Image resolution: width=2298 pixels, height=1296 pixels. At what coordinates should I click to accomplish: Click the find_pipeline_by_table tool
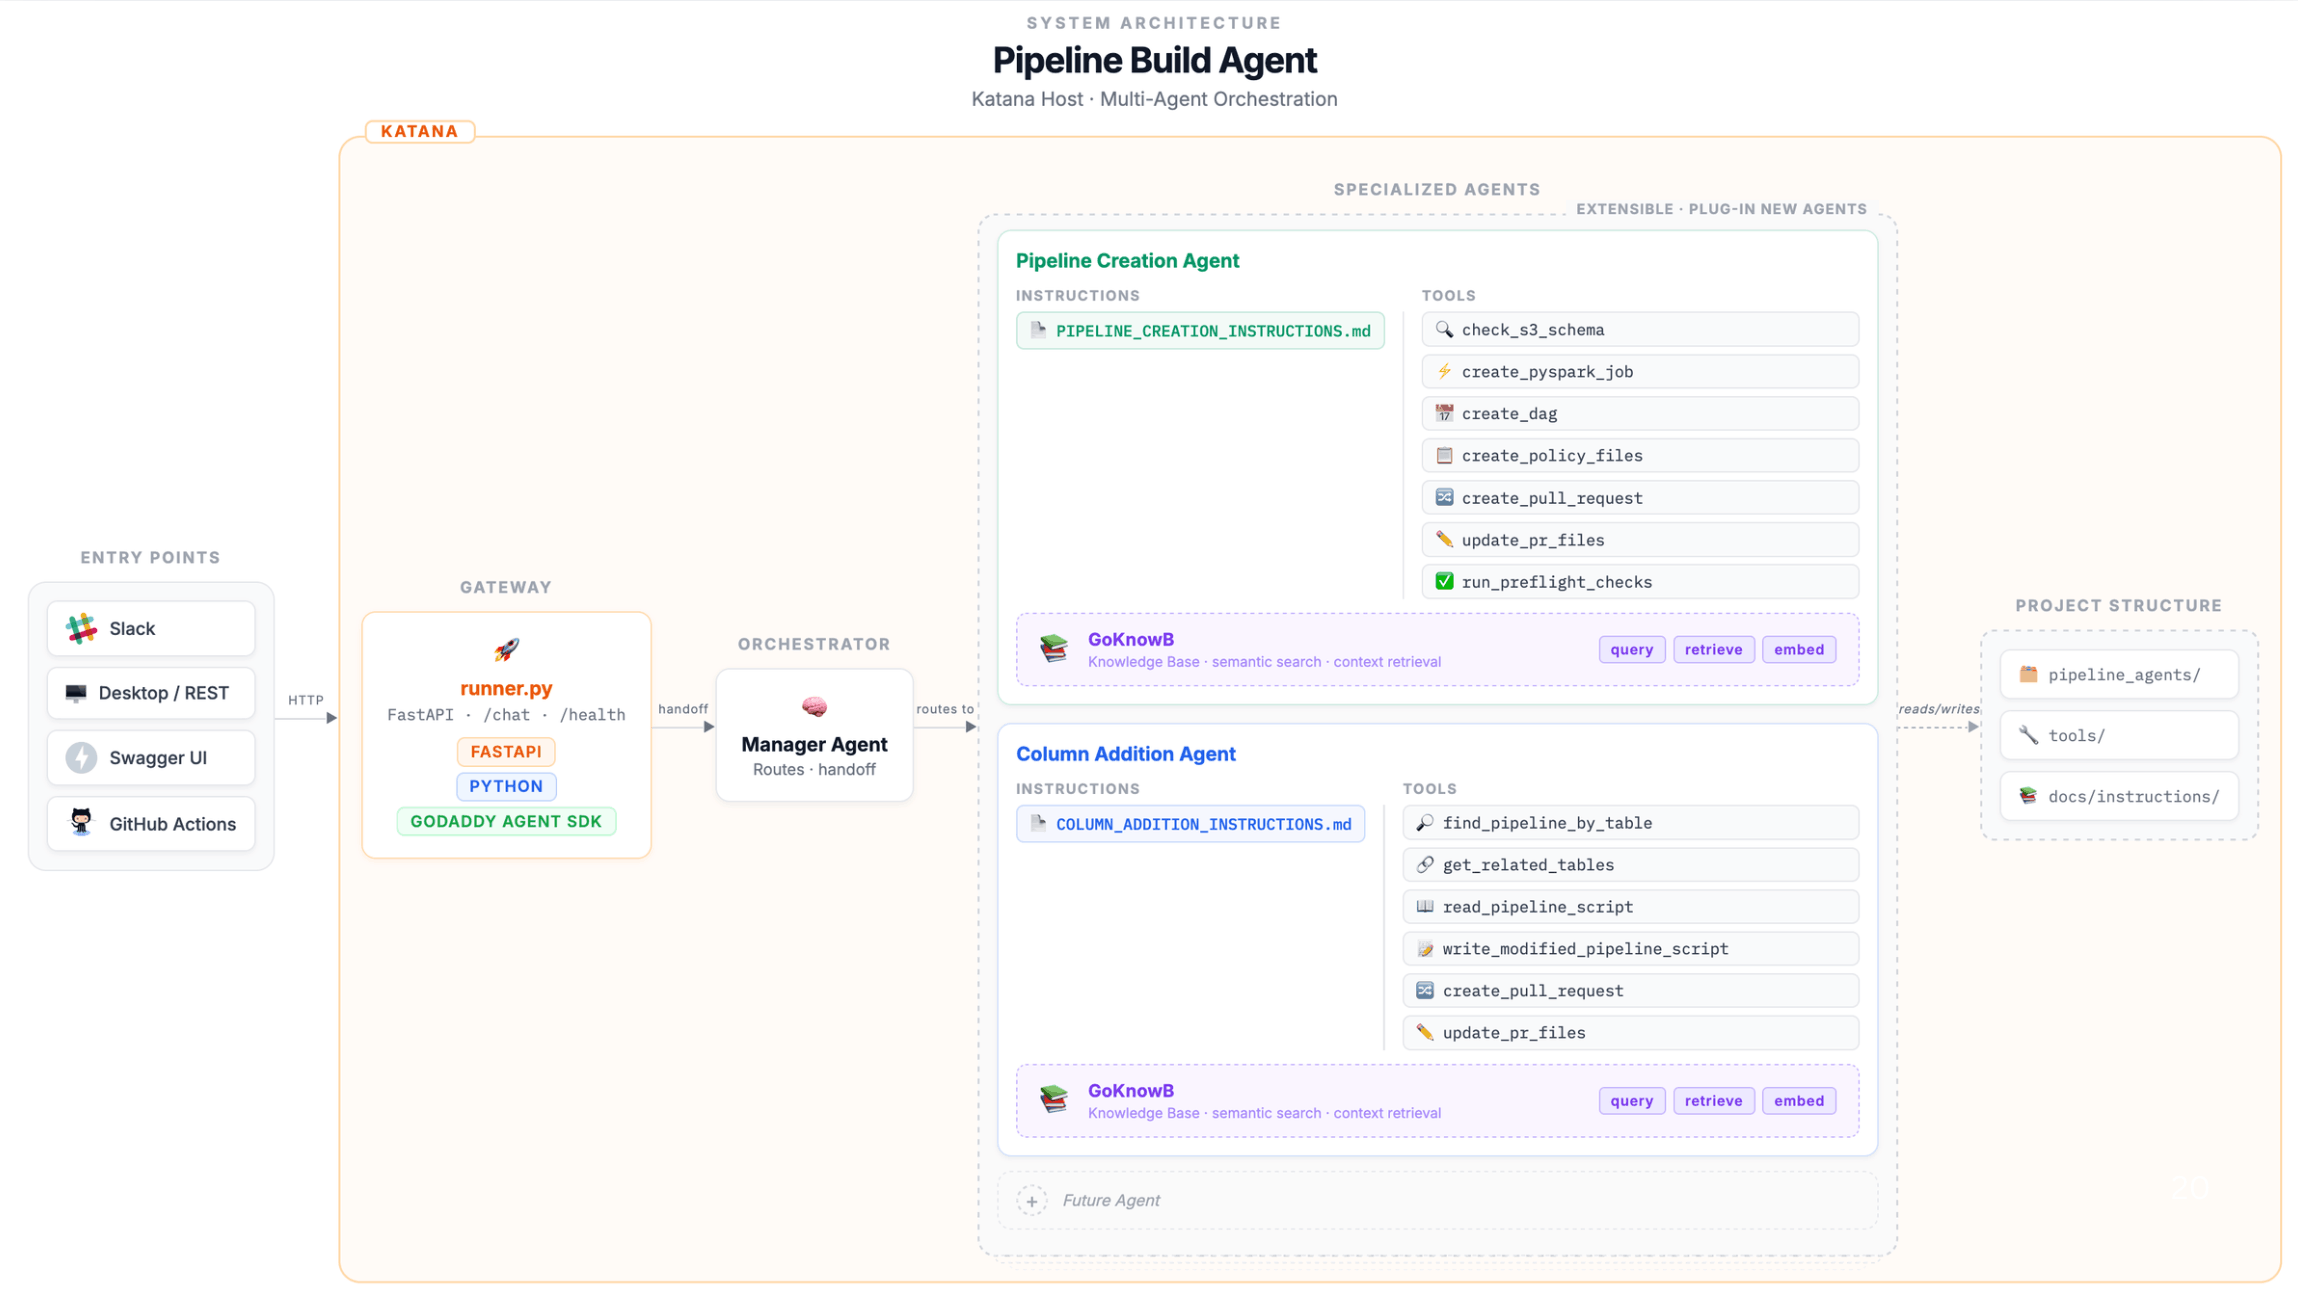click(1631, 822)
